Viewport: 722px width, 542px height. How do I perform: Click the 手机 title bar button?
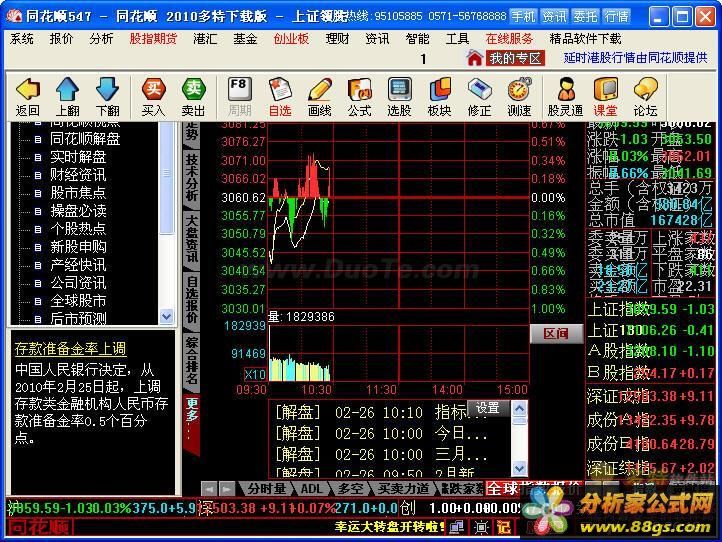pos(524,17)
